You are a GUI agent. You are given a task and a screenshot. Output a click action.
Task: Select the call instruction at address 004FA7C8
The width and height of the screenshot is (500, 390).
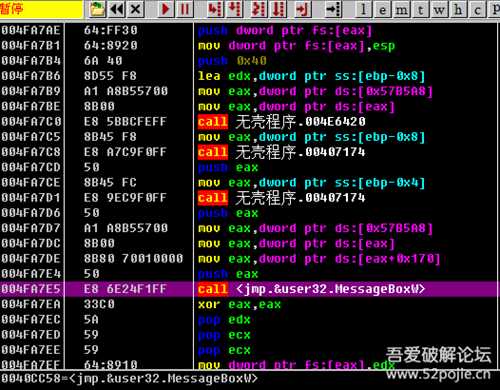point(282,152)
